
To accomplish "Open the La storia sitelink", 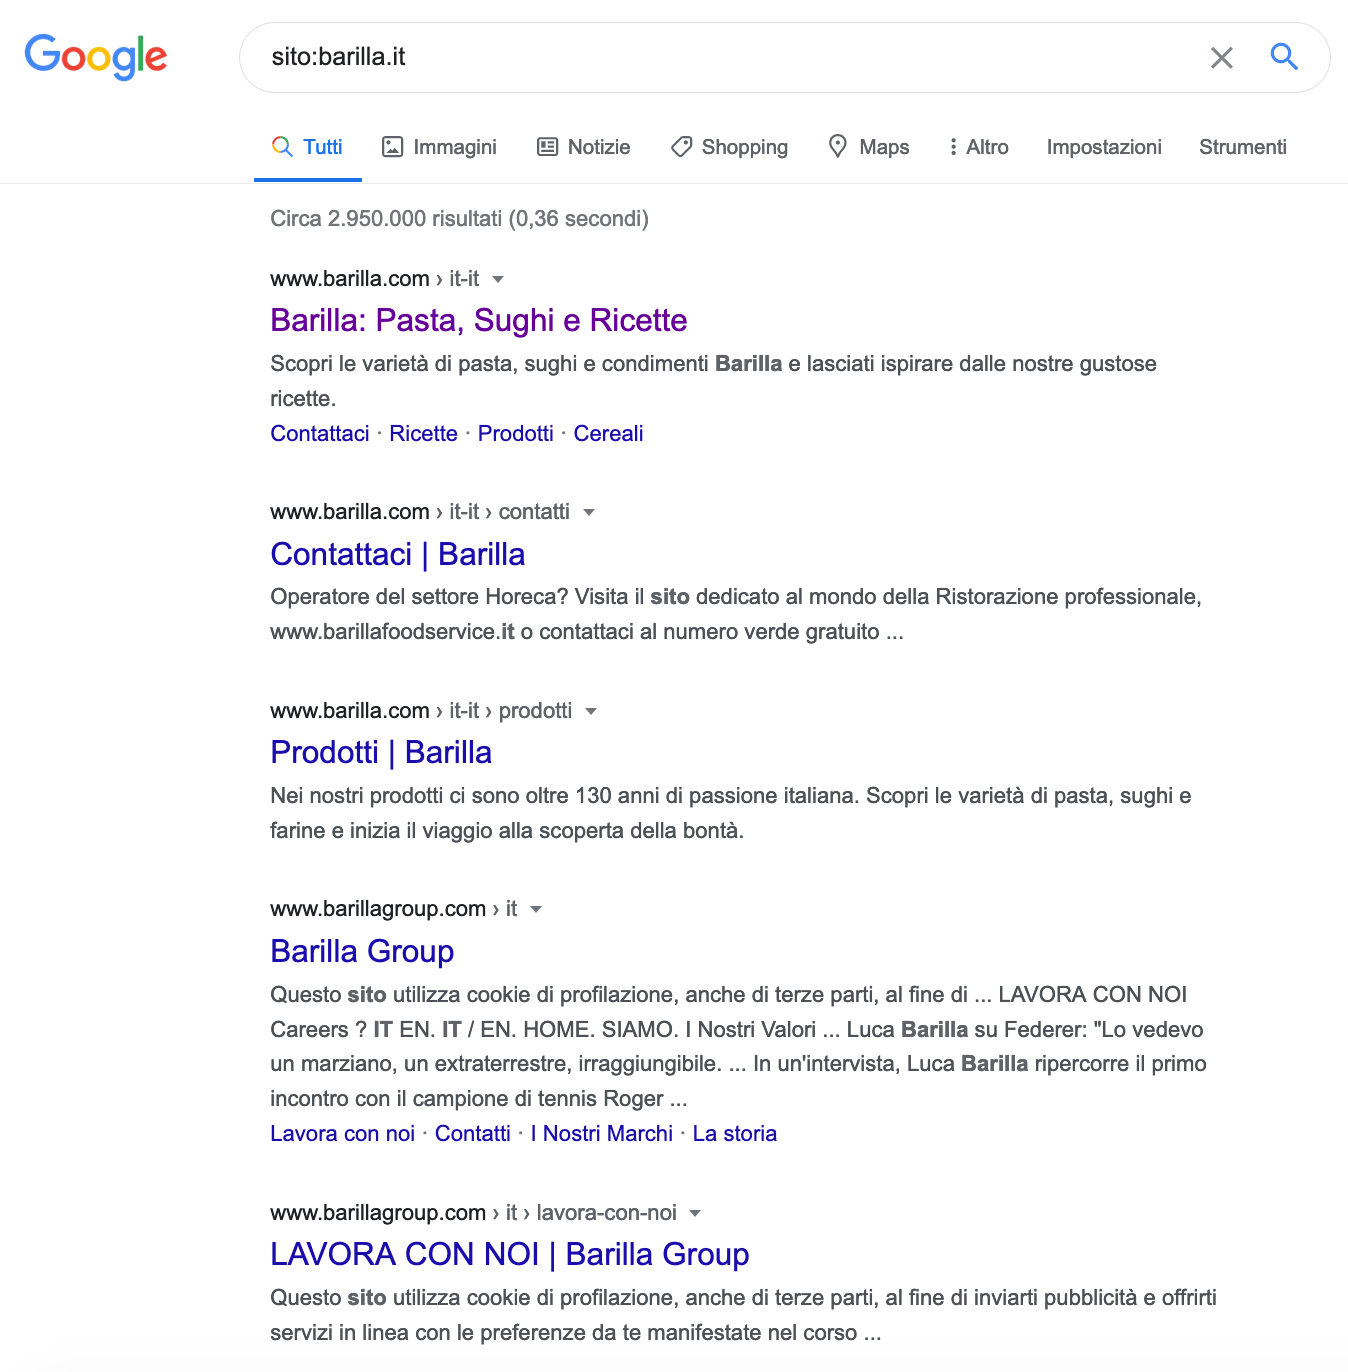I will click(735, 1133).
